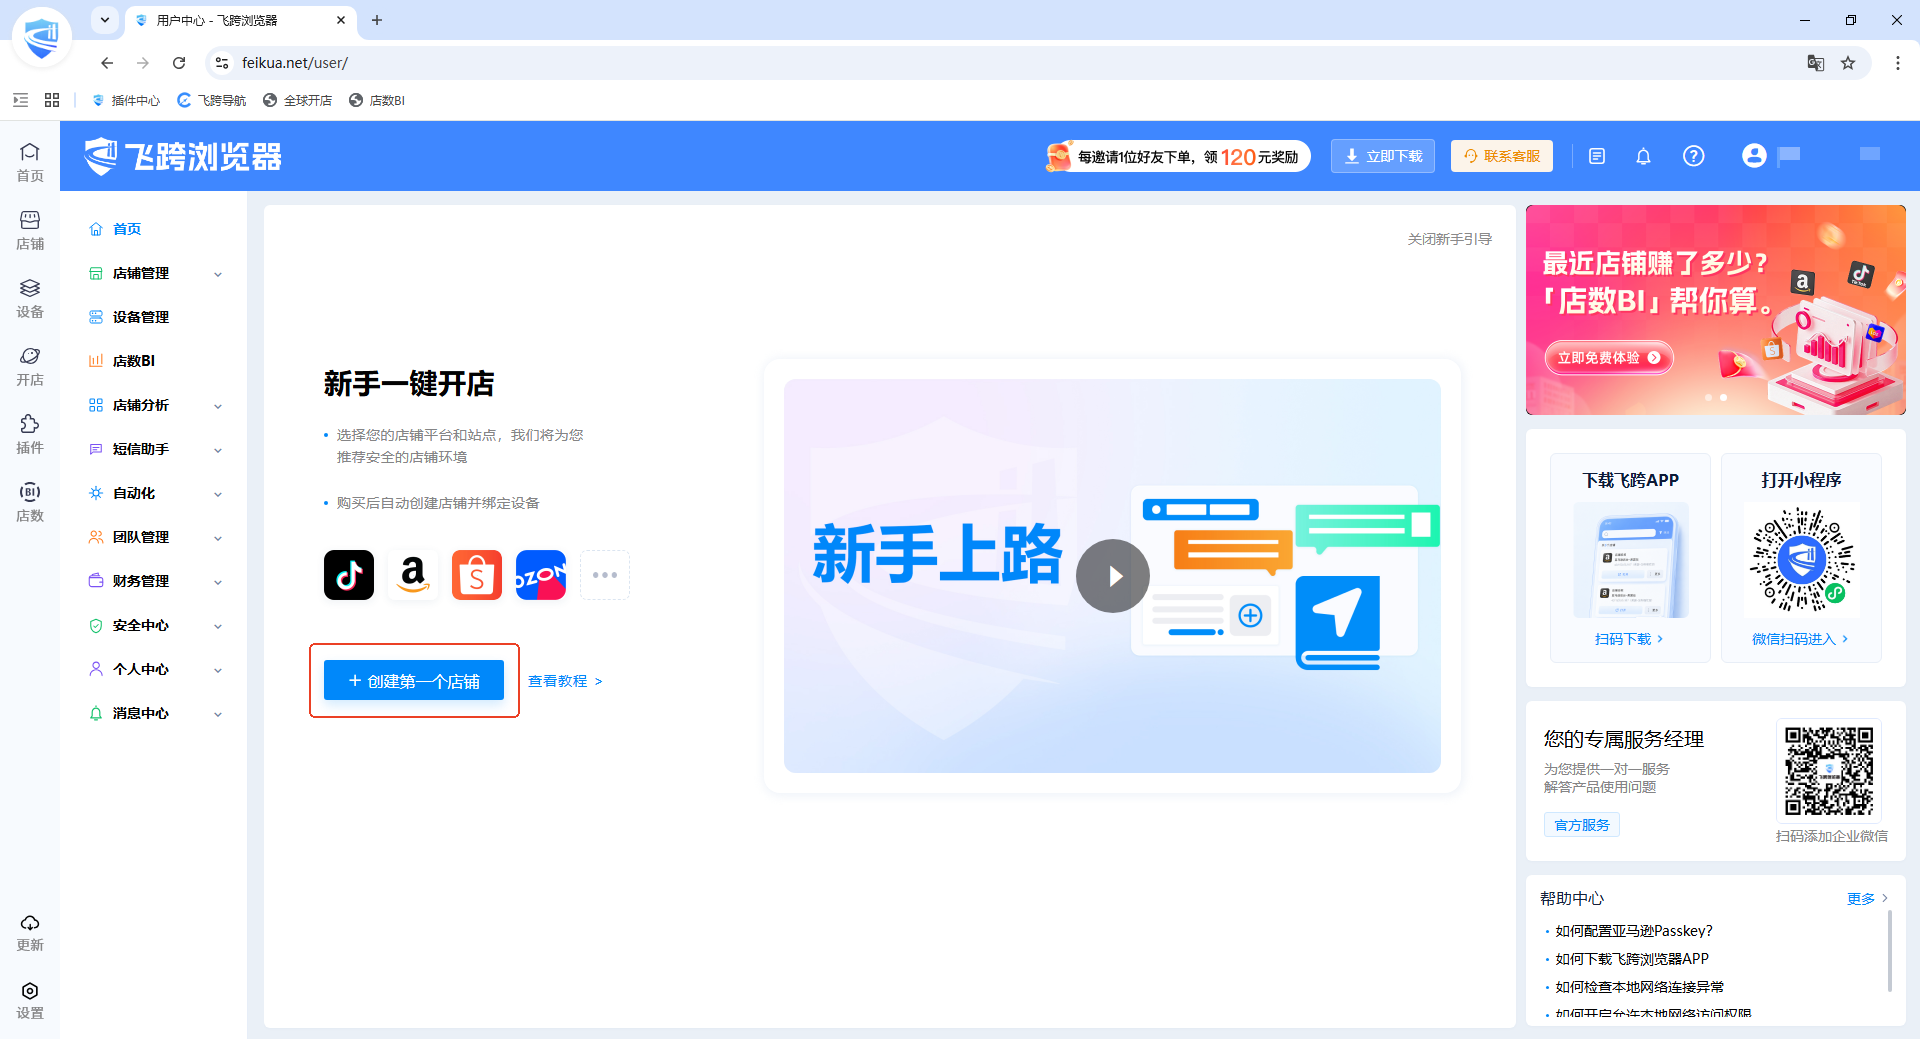Show more platforms with the ellipsis icon

605,575
